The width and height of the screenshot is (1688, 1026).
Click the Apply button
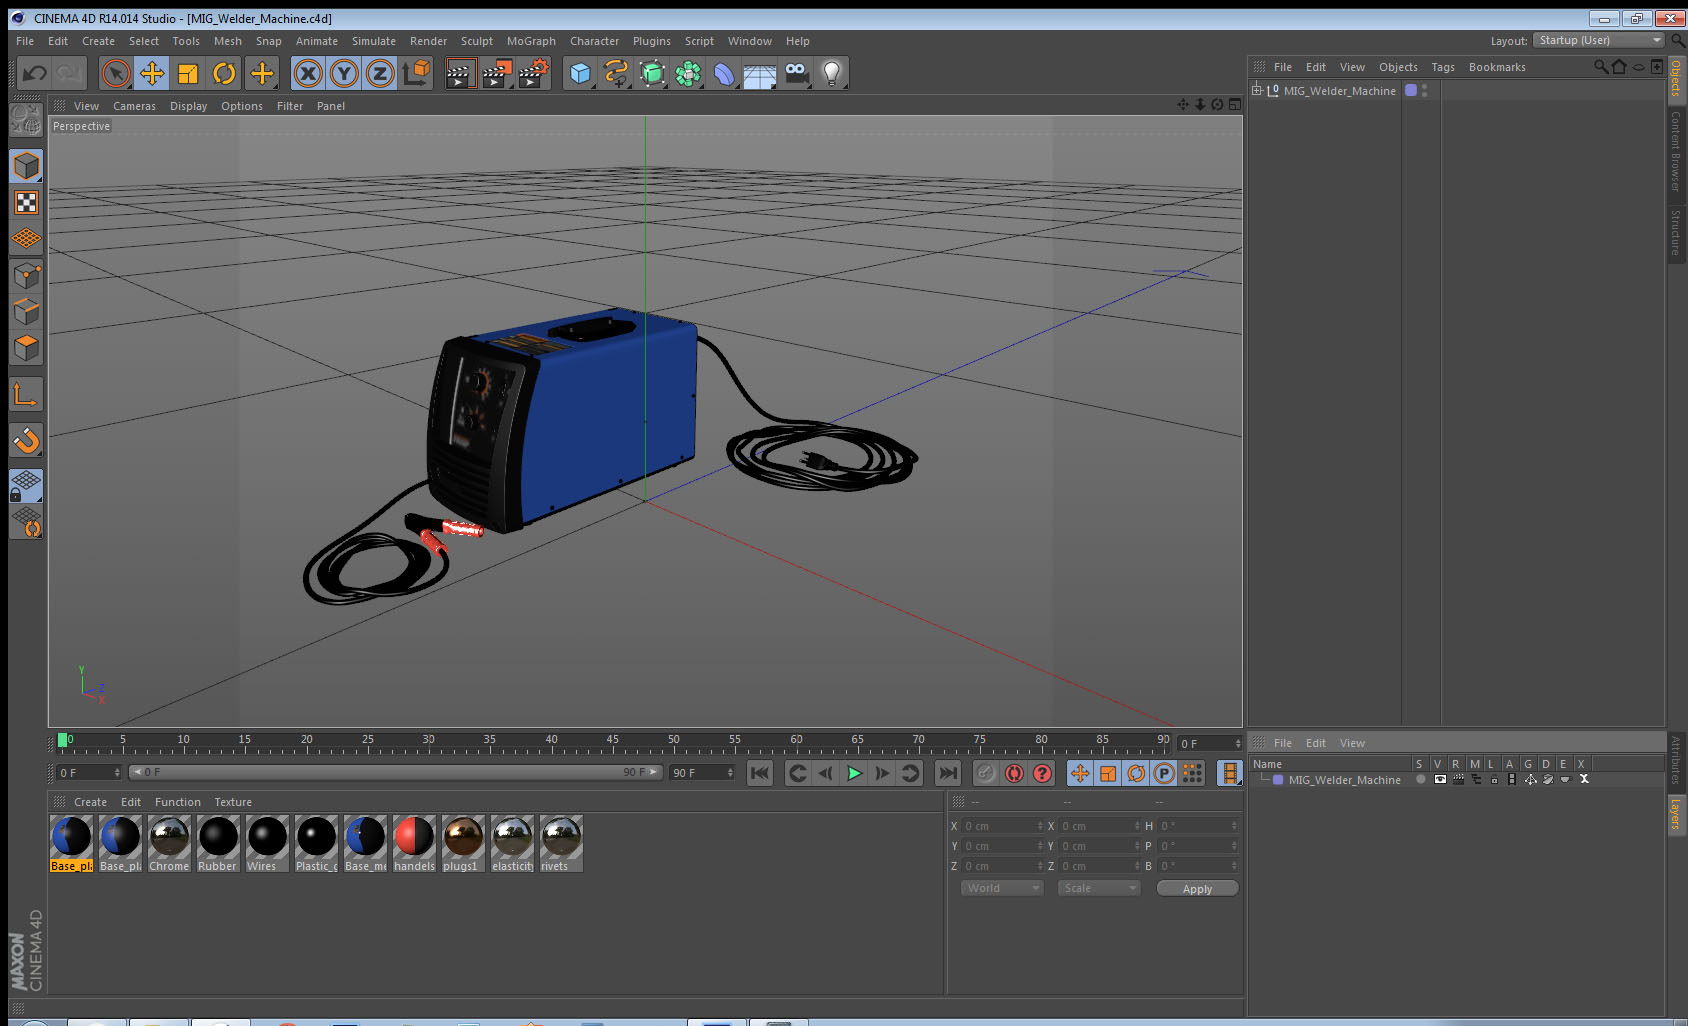click(x=1197, y=889)
